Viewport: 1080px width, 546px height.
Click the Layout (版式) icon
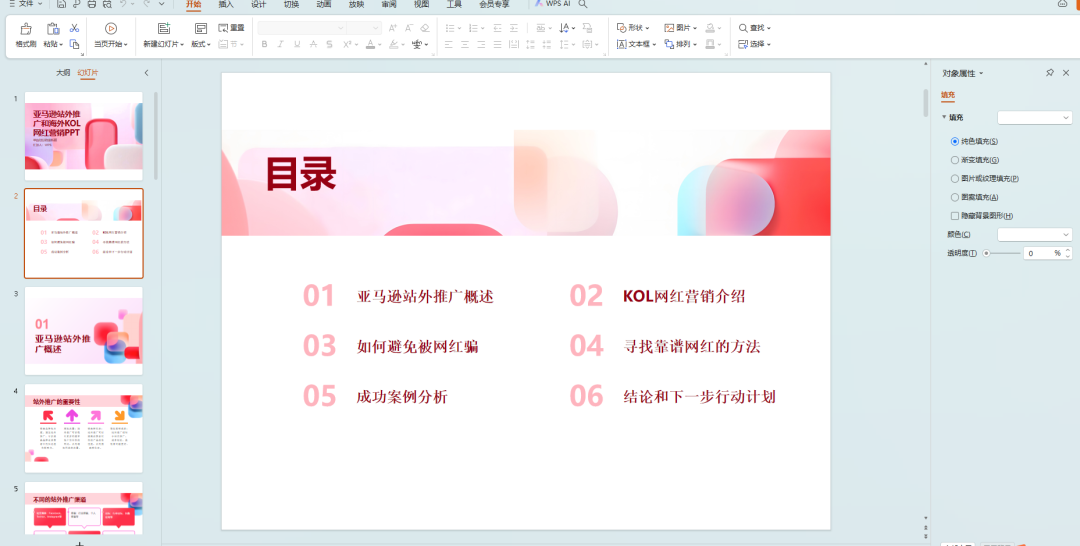pyautogui.click(x=200, y=28)
